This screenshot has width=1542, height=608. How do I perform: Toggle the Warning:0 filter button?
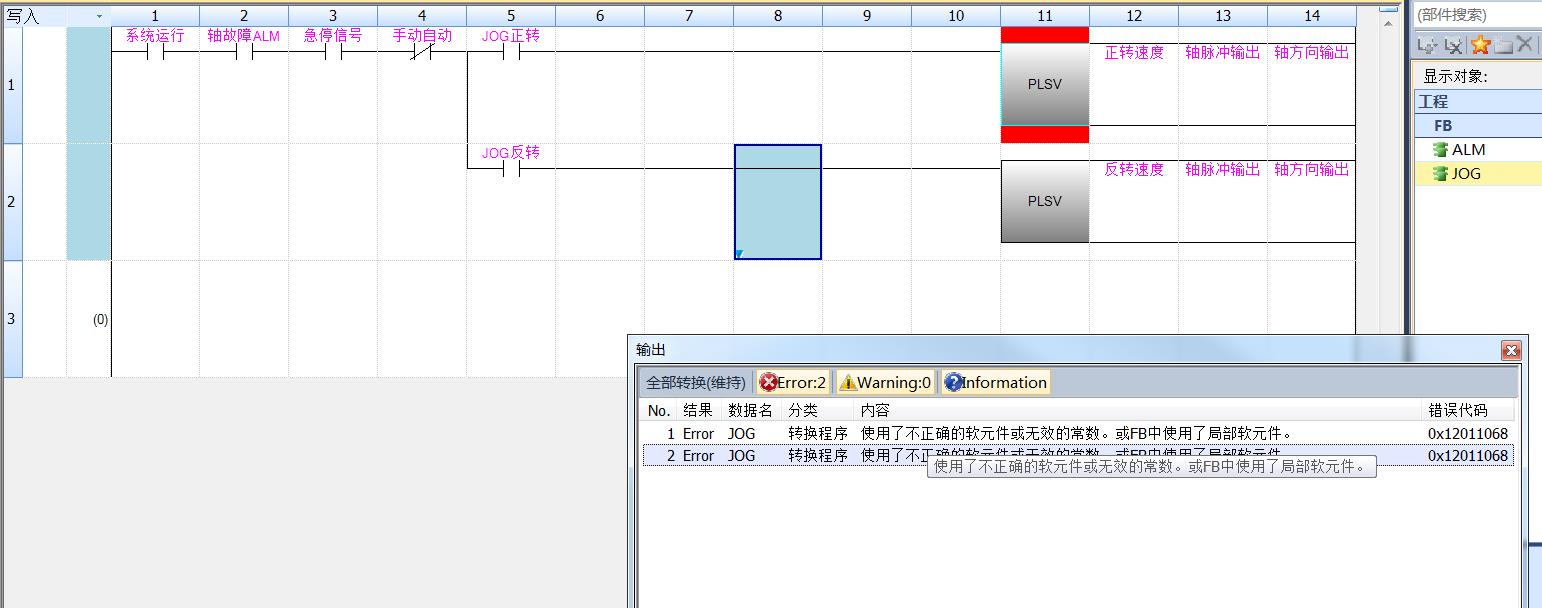885,382
